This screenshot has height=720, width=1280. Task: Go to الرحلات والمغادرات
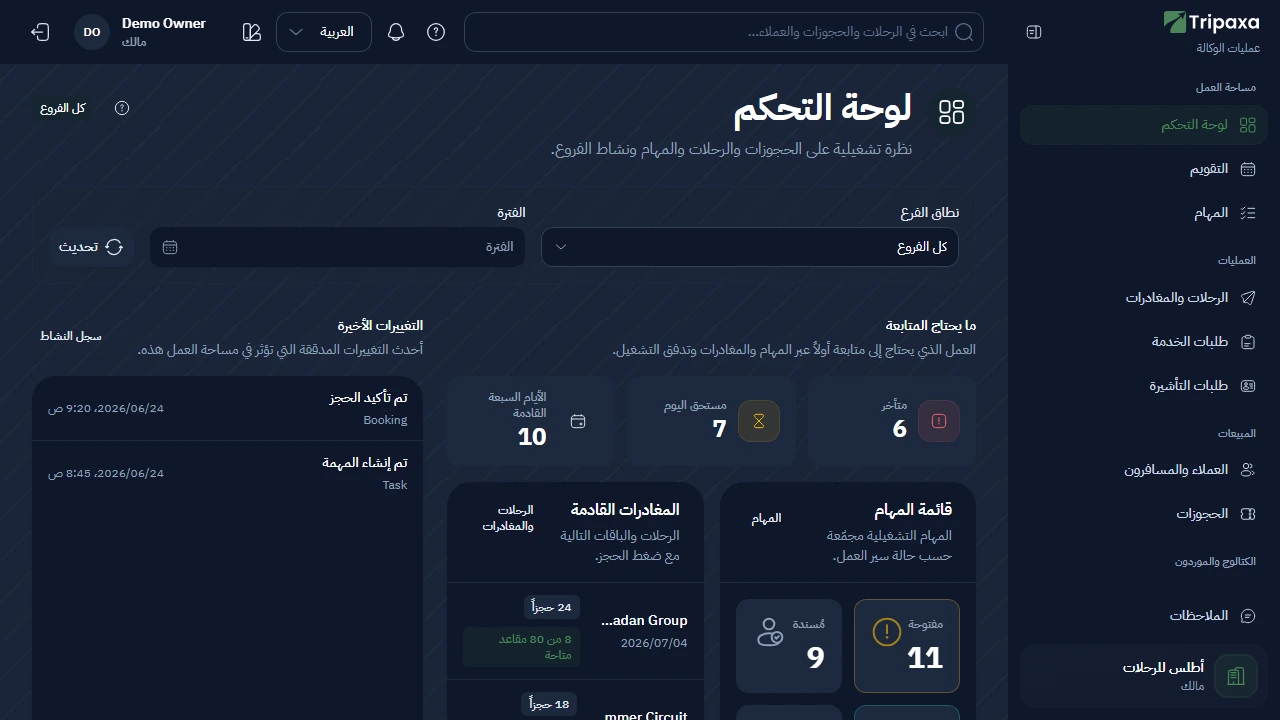(x=1144, y=297)
